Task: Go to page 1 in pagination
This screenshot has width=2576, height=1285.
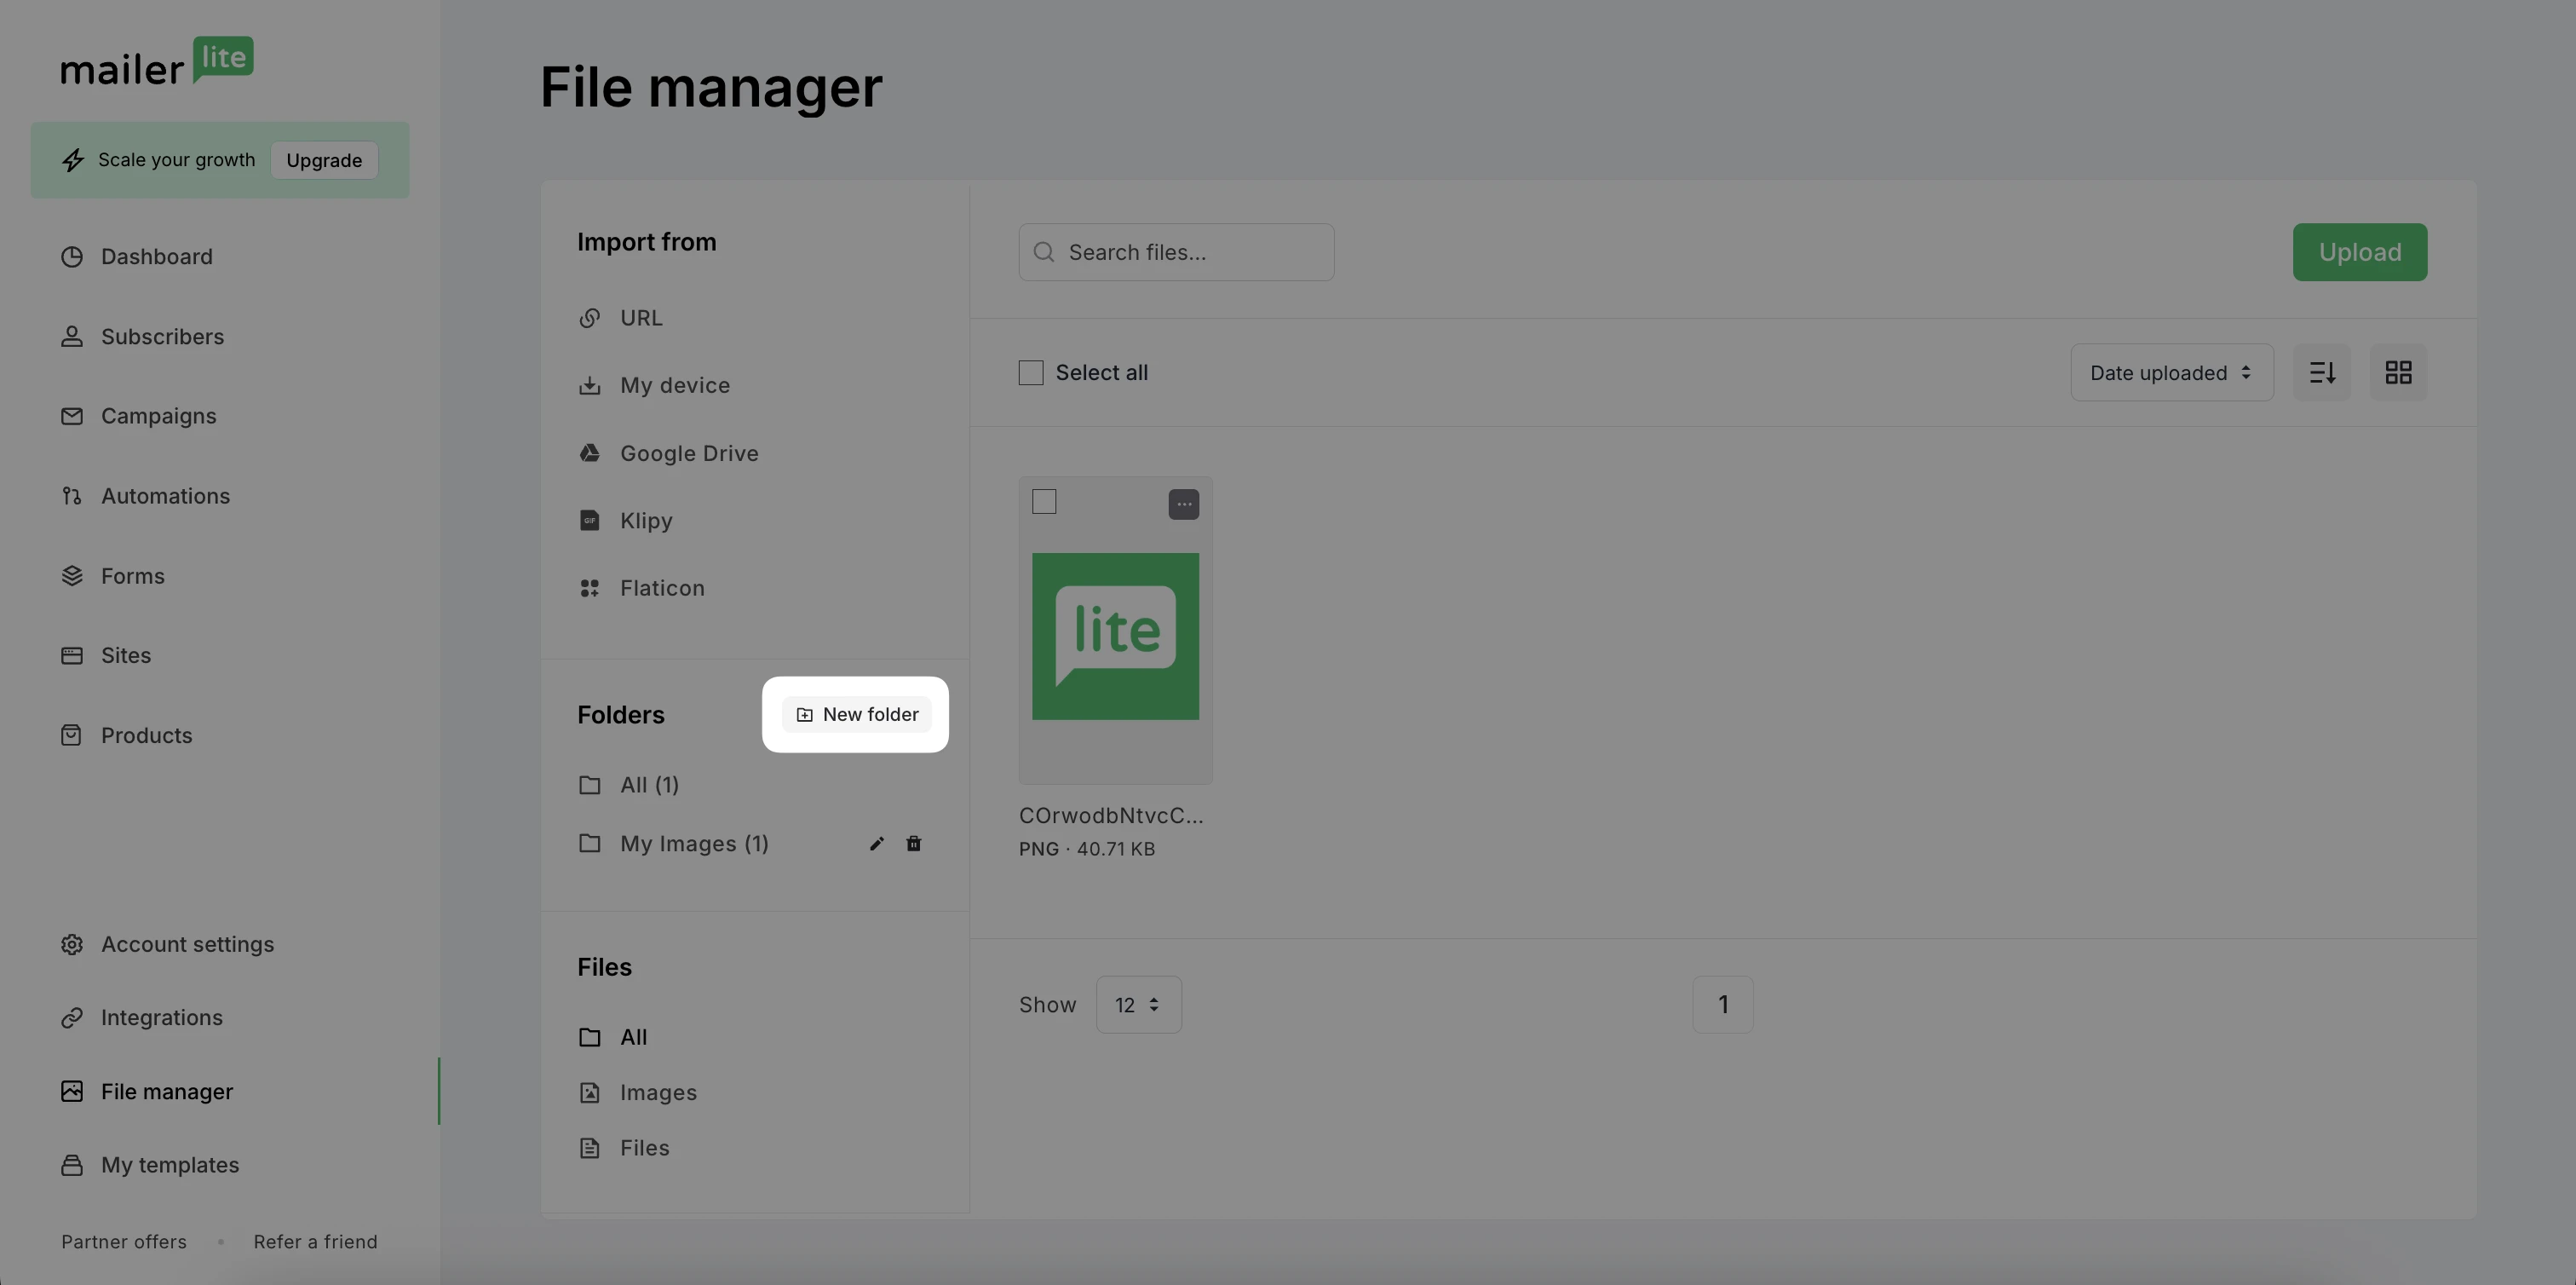Action: click(1722, 1005)
